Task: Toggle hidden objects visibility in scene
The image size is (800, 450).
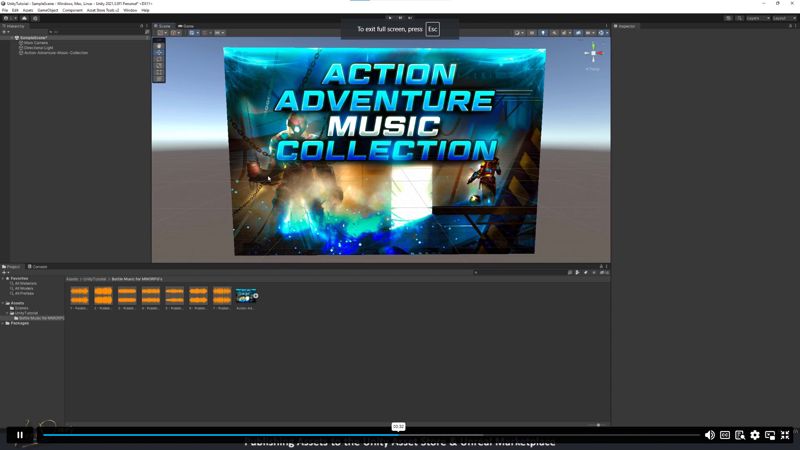Action: (578, 33)
